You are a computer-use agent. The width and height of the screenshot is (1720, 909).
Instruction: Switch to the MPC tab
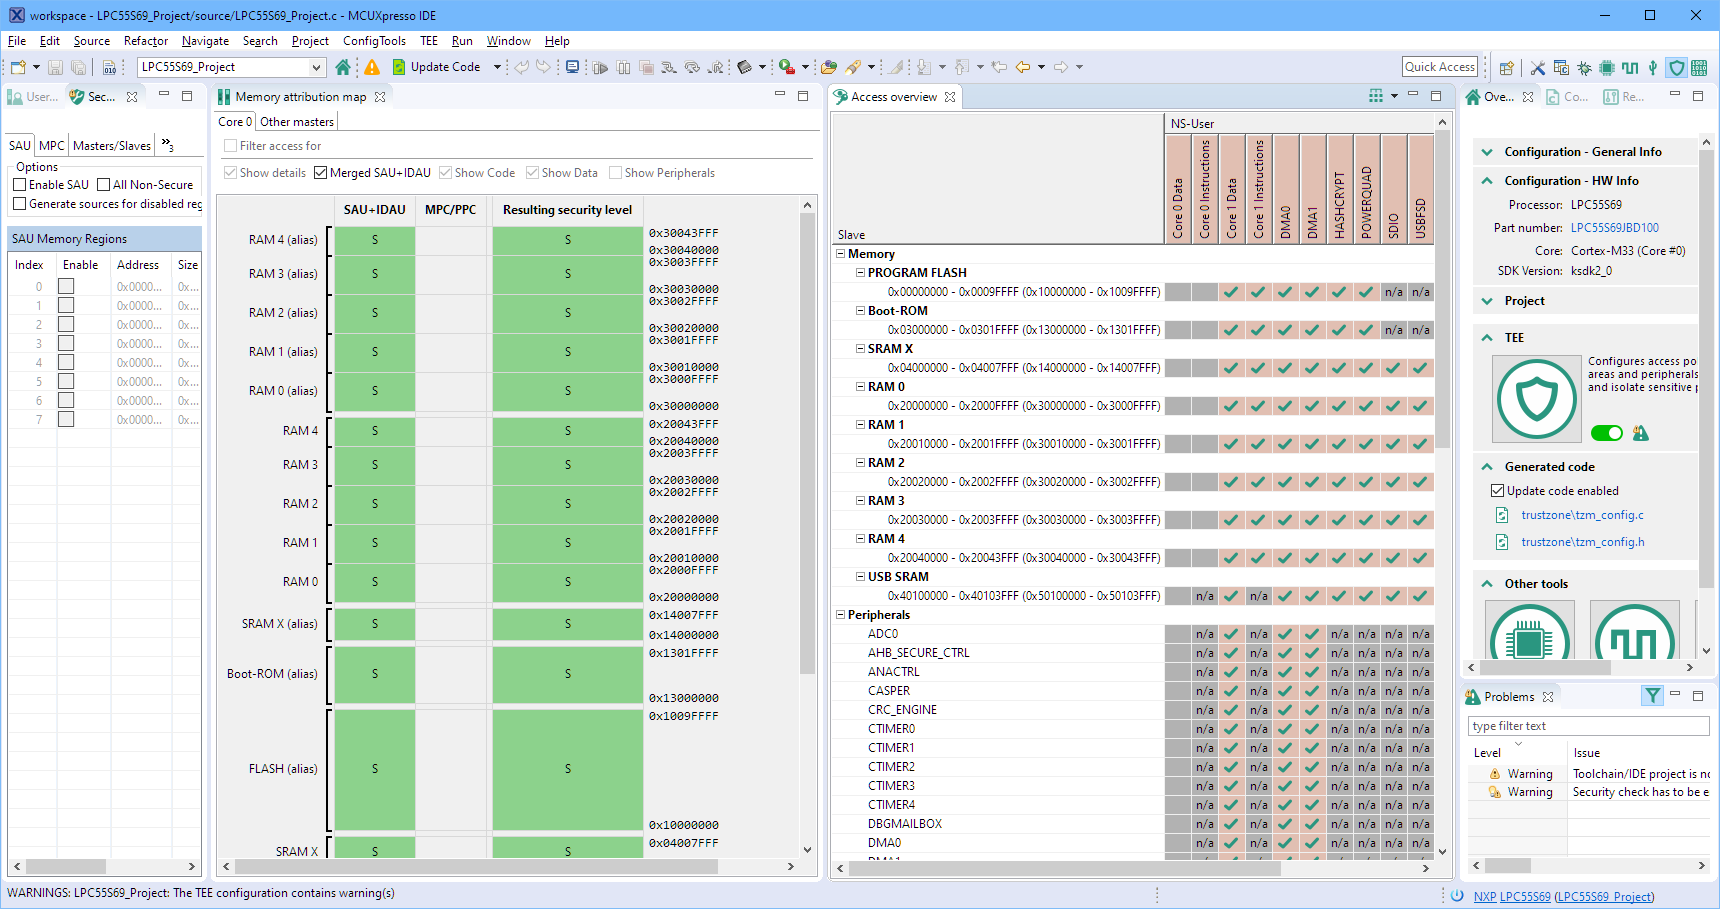(52, 146)
